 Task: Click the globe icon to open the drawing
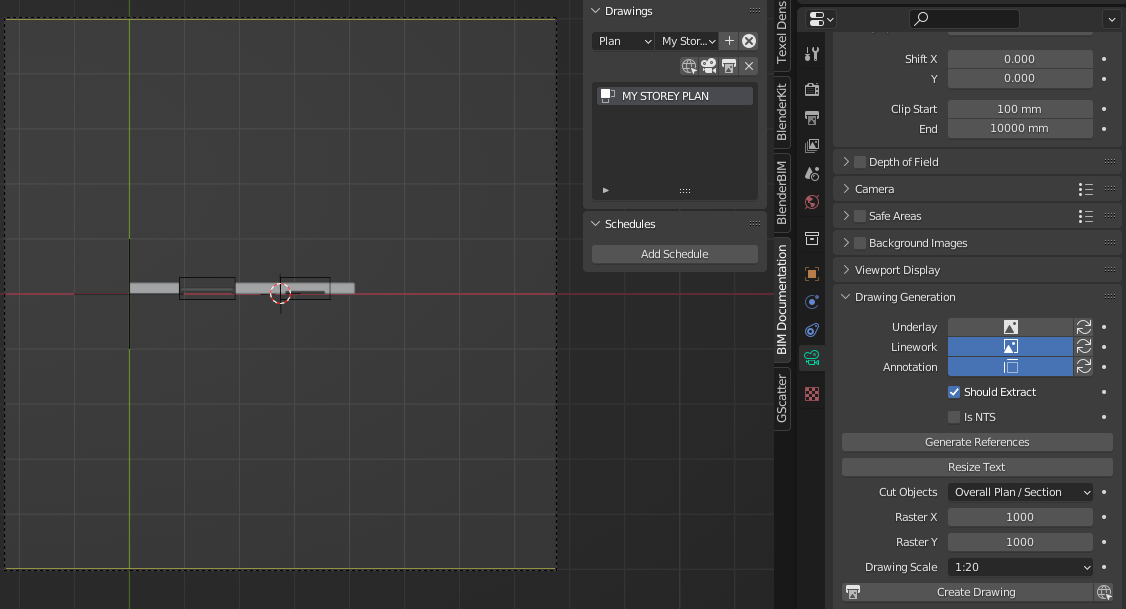(x=689, y=66)
